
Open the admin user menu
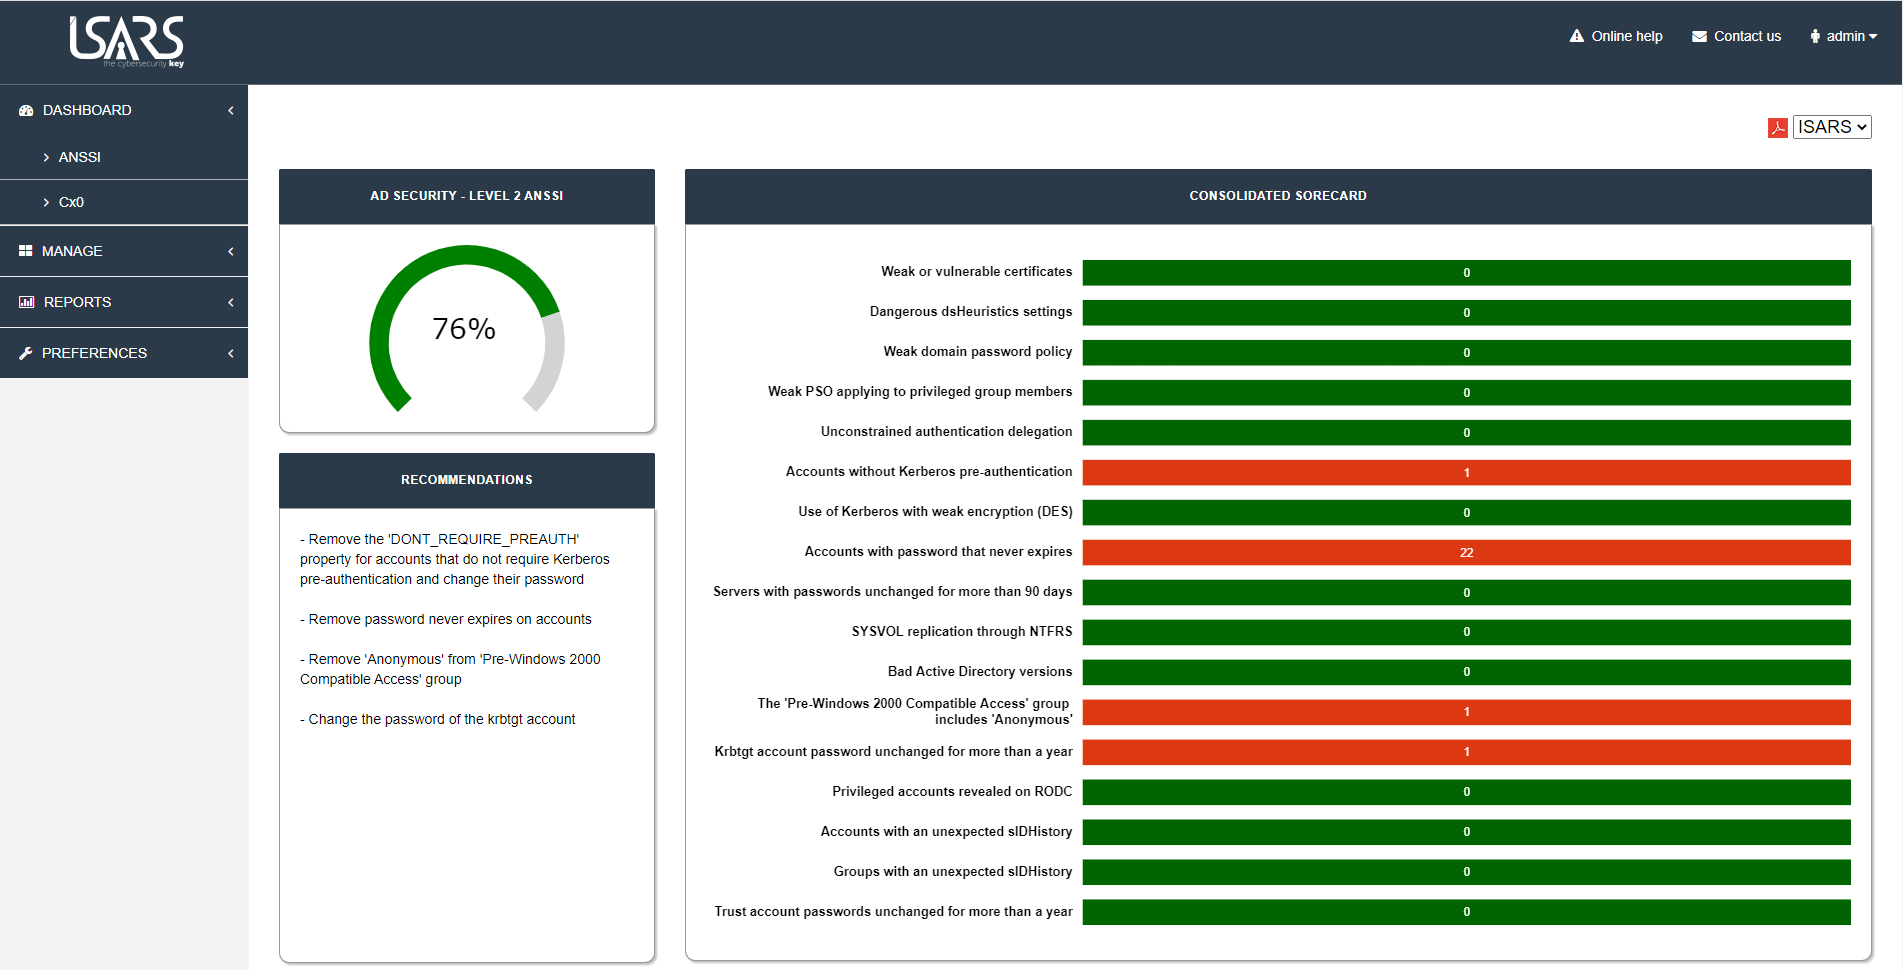pos(1843,36)
